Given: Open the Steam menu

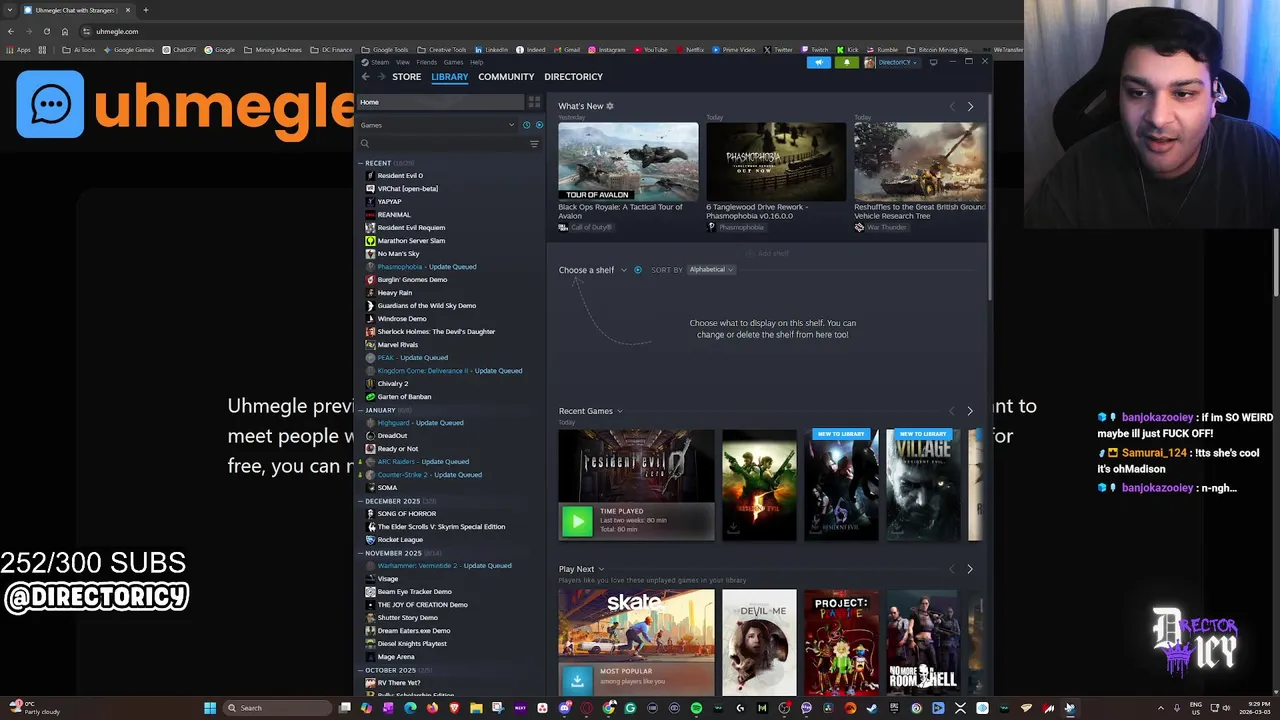Looking at the screenshot, I should click(380, 62).
